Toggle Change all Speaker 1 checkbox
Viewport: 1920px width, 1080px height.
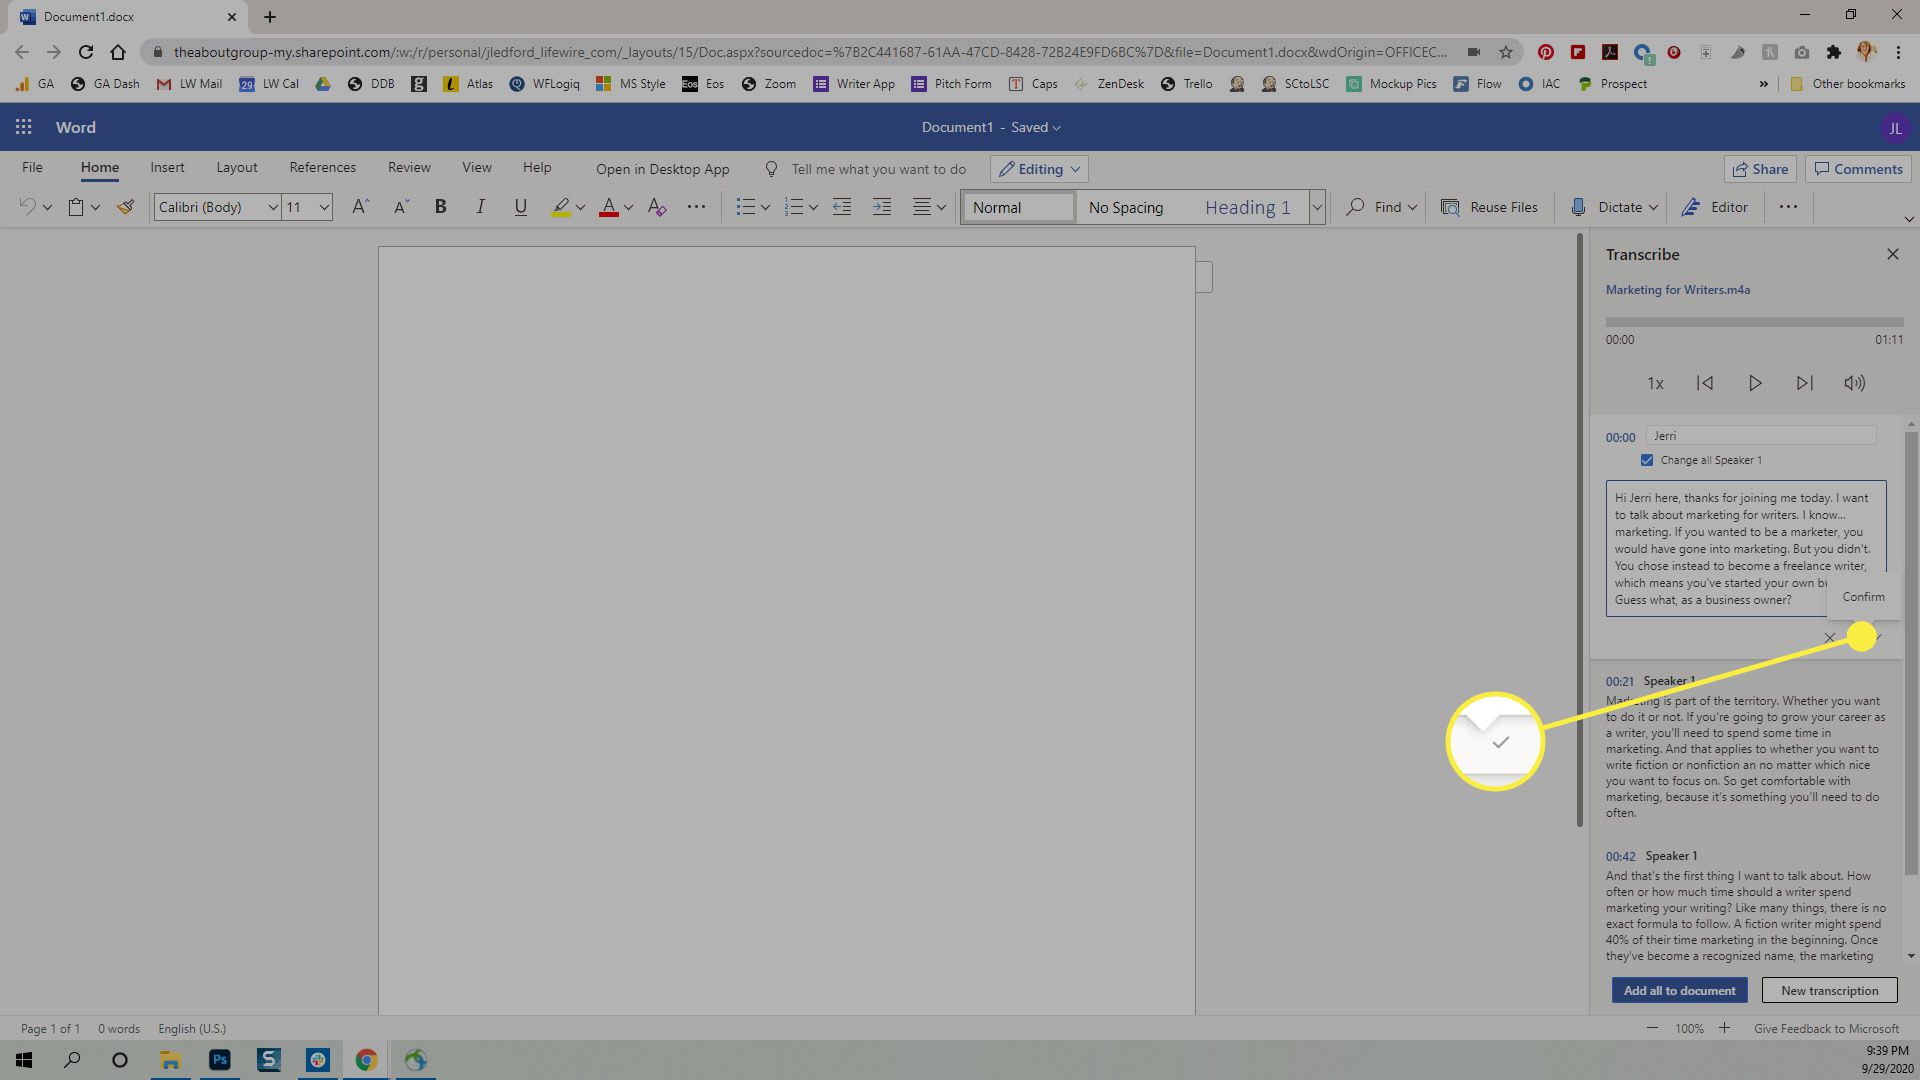coord(1647,459)
